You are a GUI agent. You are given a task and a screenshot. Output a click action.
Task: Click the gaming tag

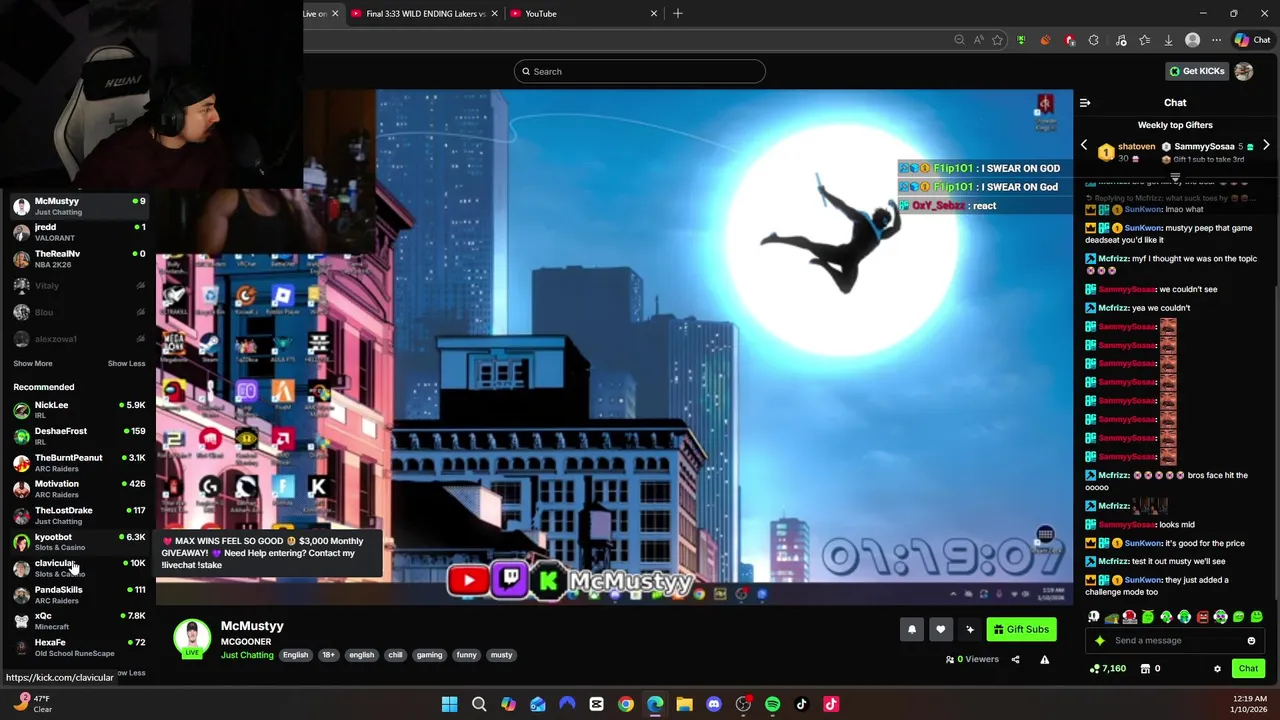click(x=429, y=655)
